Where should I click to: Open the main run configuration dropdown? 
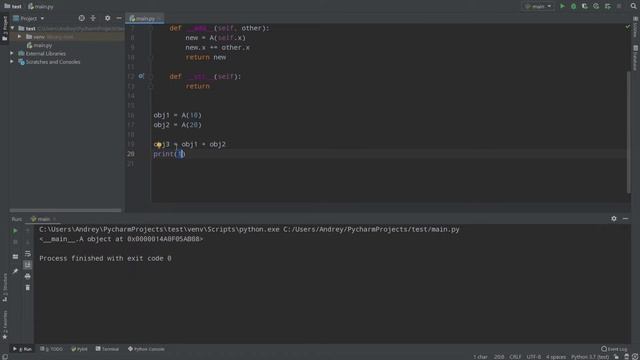[538, 6]
